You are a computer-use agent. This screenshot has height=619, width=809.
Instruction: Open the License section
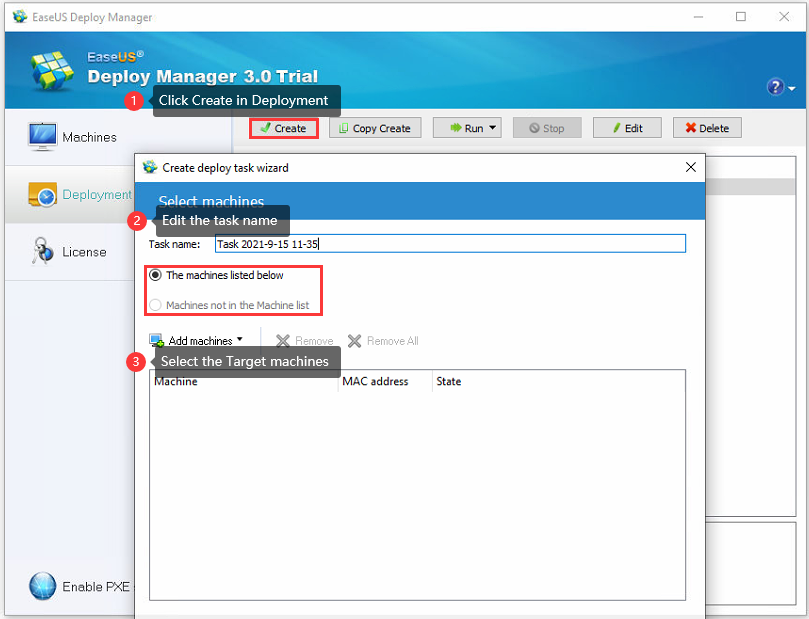tap(70, 252)
